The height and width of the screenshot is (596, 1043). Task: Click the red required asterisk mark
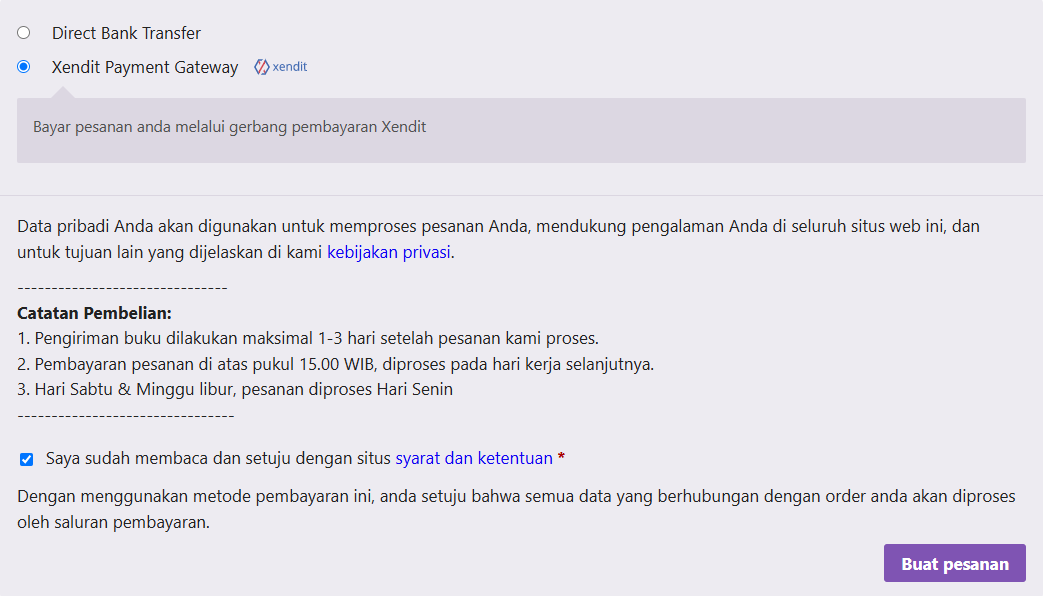(x=561, y=458)
